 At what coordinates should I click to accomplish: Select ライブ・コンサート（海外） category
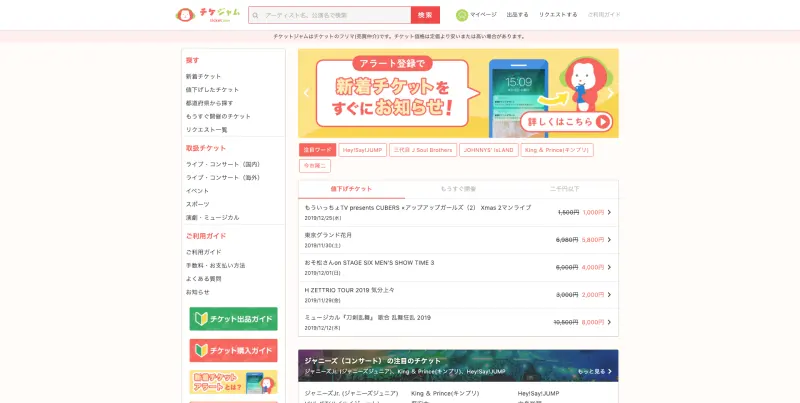pyautogui.click(x=223, y=178)
